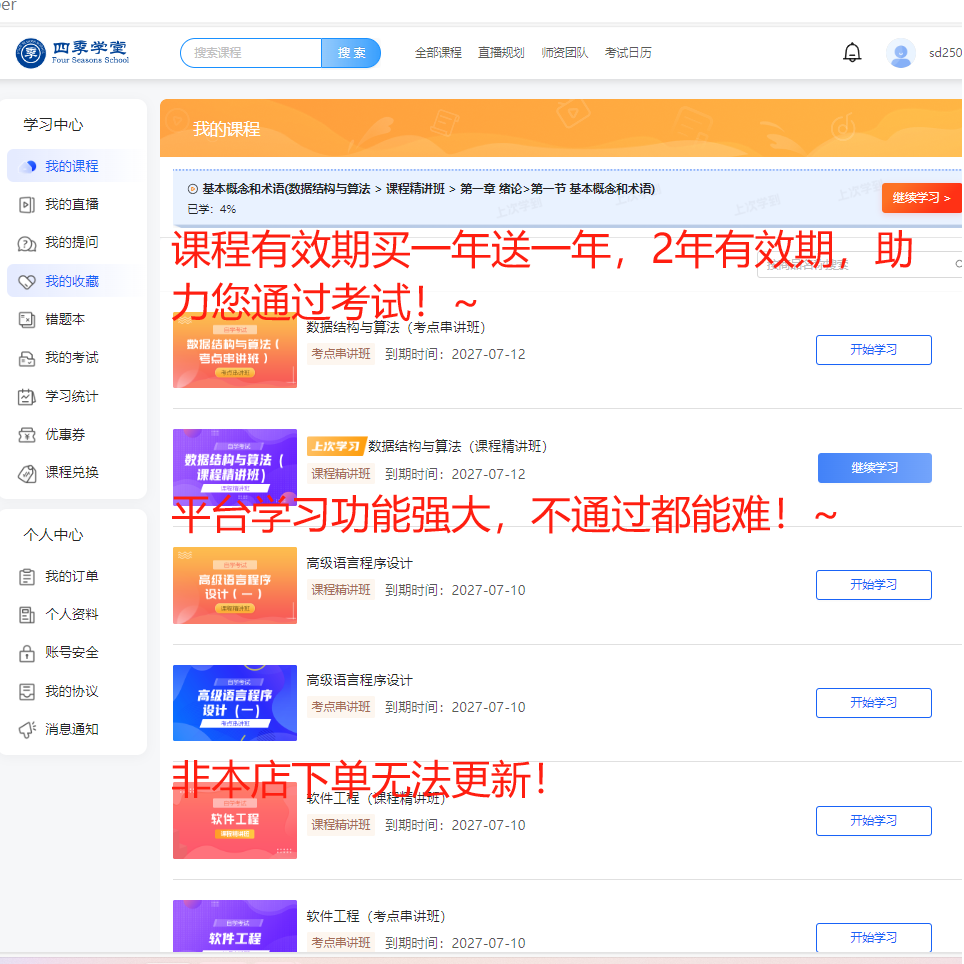Image resolution: width=964 pixels, height=964 pixels.
Task: Click the 个人资料 profile icon
Action: tap(27, 615)
